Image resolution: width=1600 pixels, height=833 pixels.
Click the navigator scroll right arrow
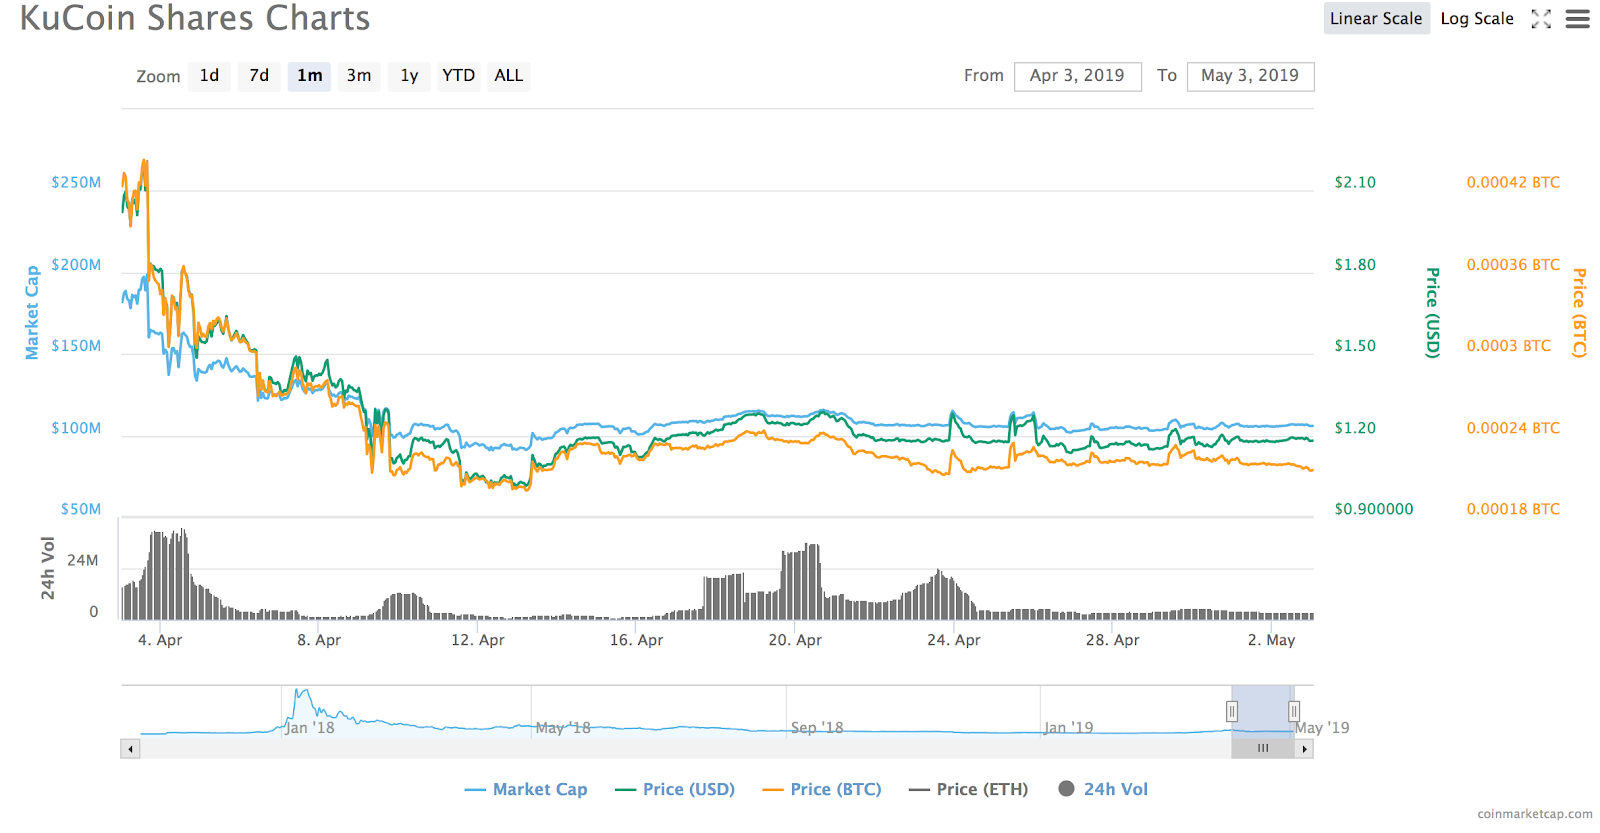(1304, 748)
